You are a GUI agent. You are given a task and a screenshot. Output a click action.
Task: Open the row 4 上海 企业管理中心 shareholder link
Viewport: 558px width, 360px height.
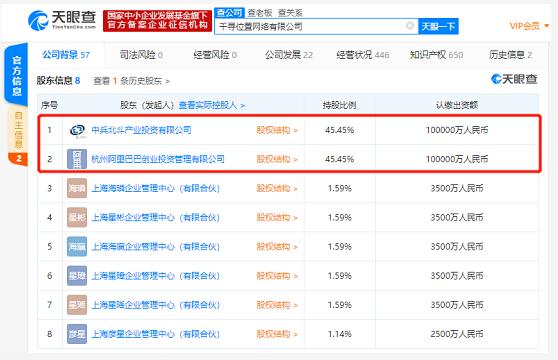click(156, 217)
